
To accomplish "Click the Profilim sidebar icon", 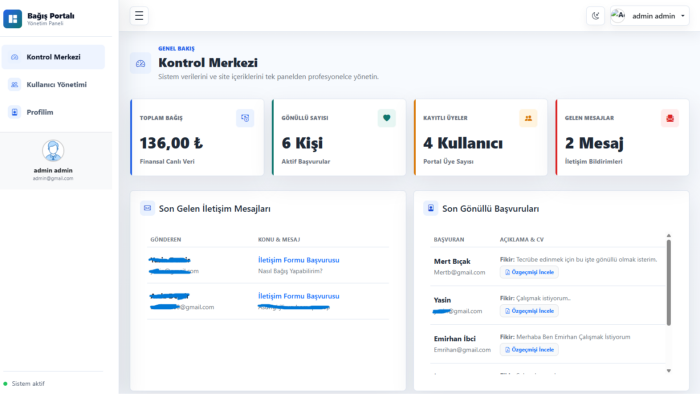I will tap(15, 112).
